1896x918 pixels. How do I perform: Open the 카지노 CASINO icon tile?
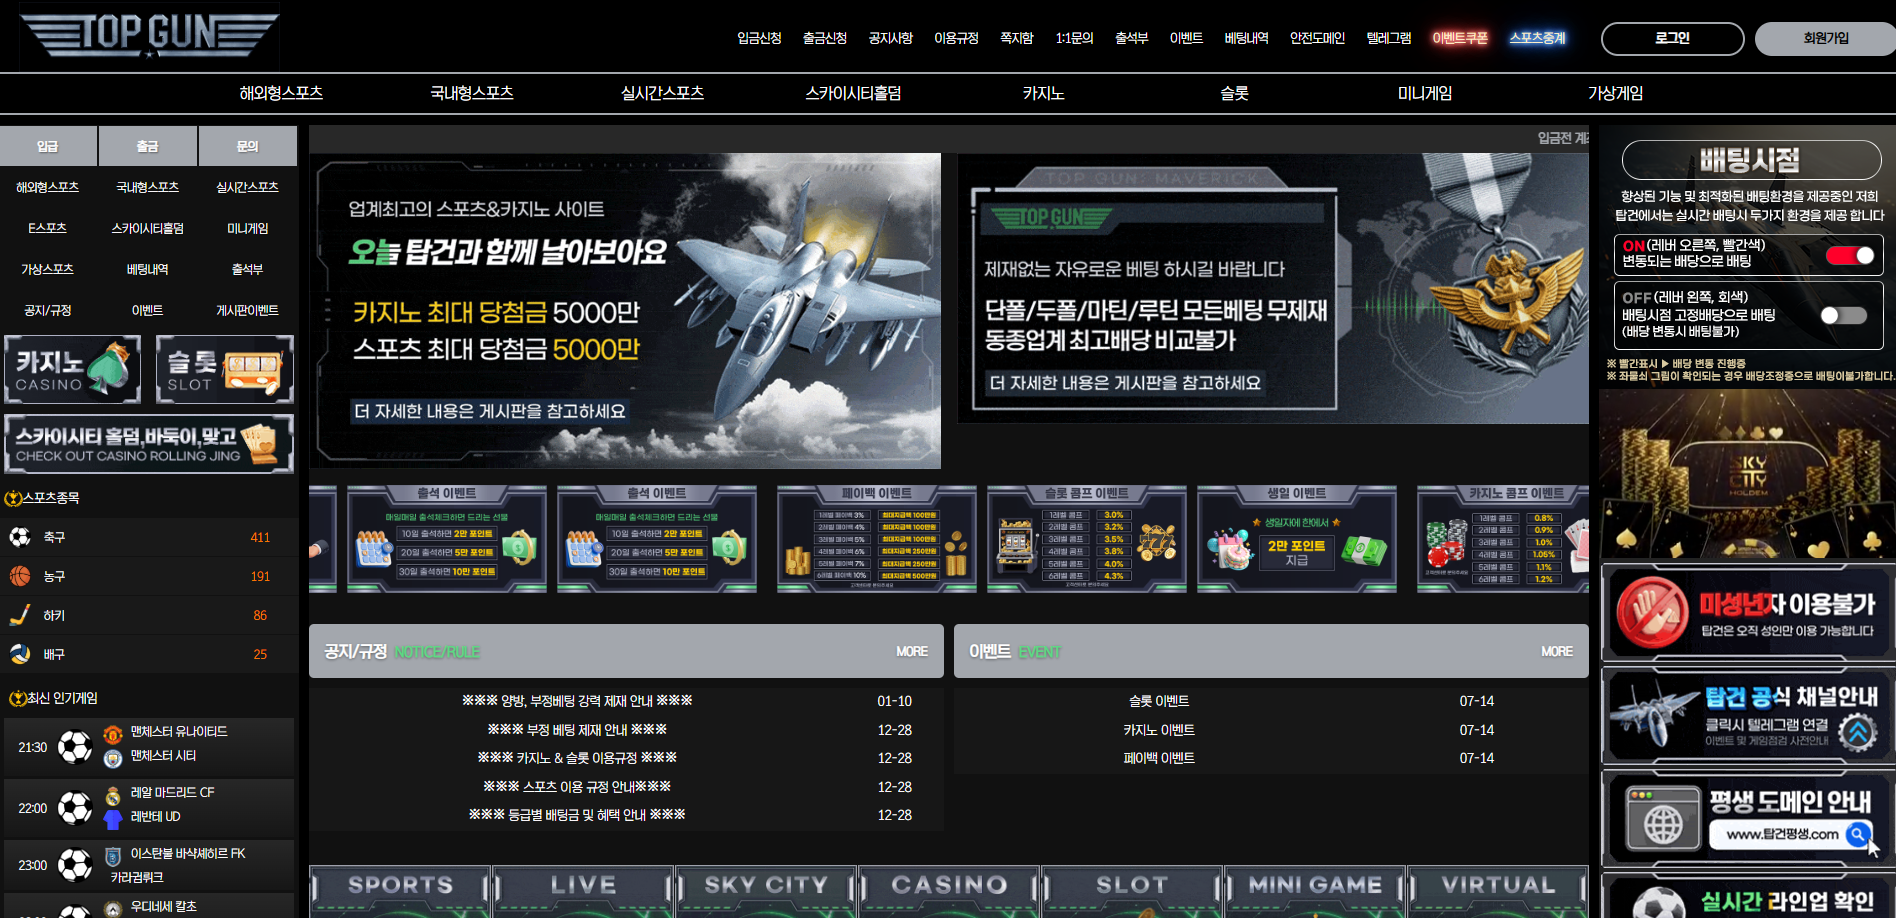click(73, 369)
